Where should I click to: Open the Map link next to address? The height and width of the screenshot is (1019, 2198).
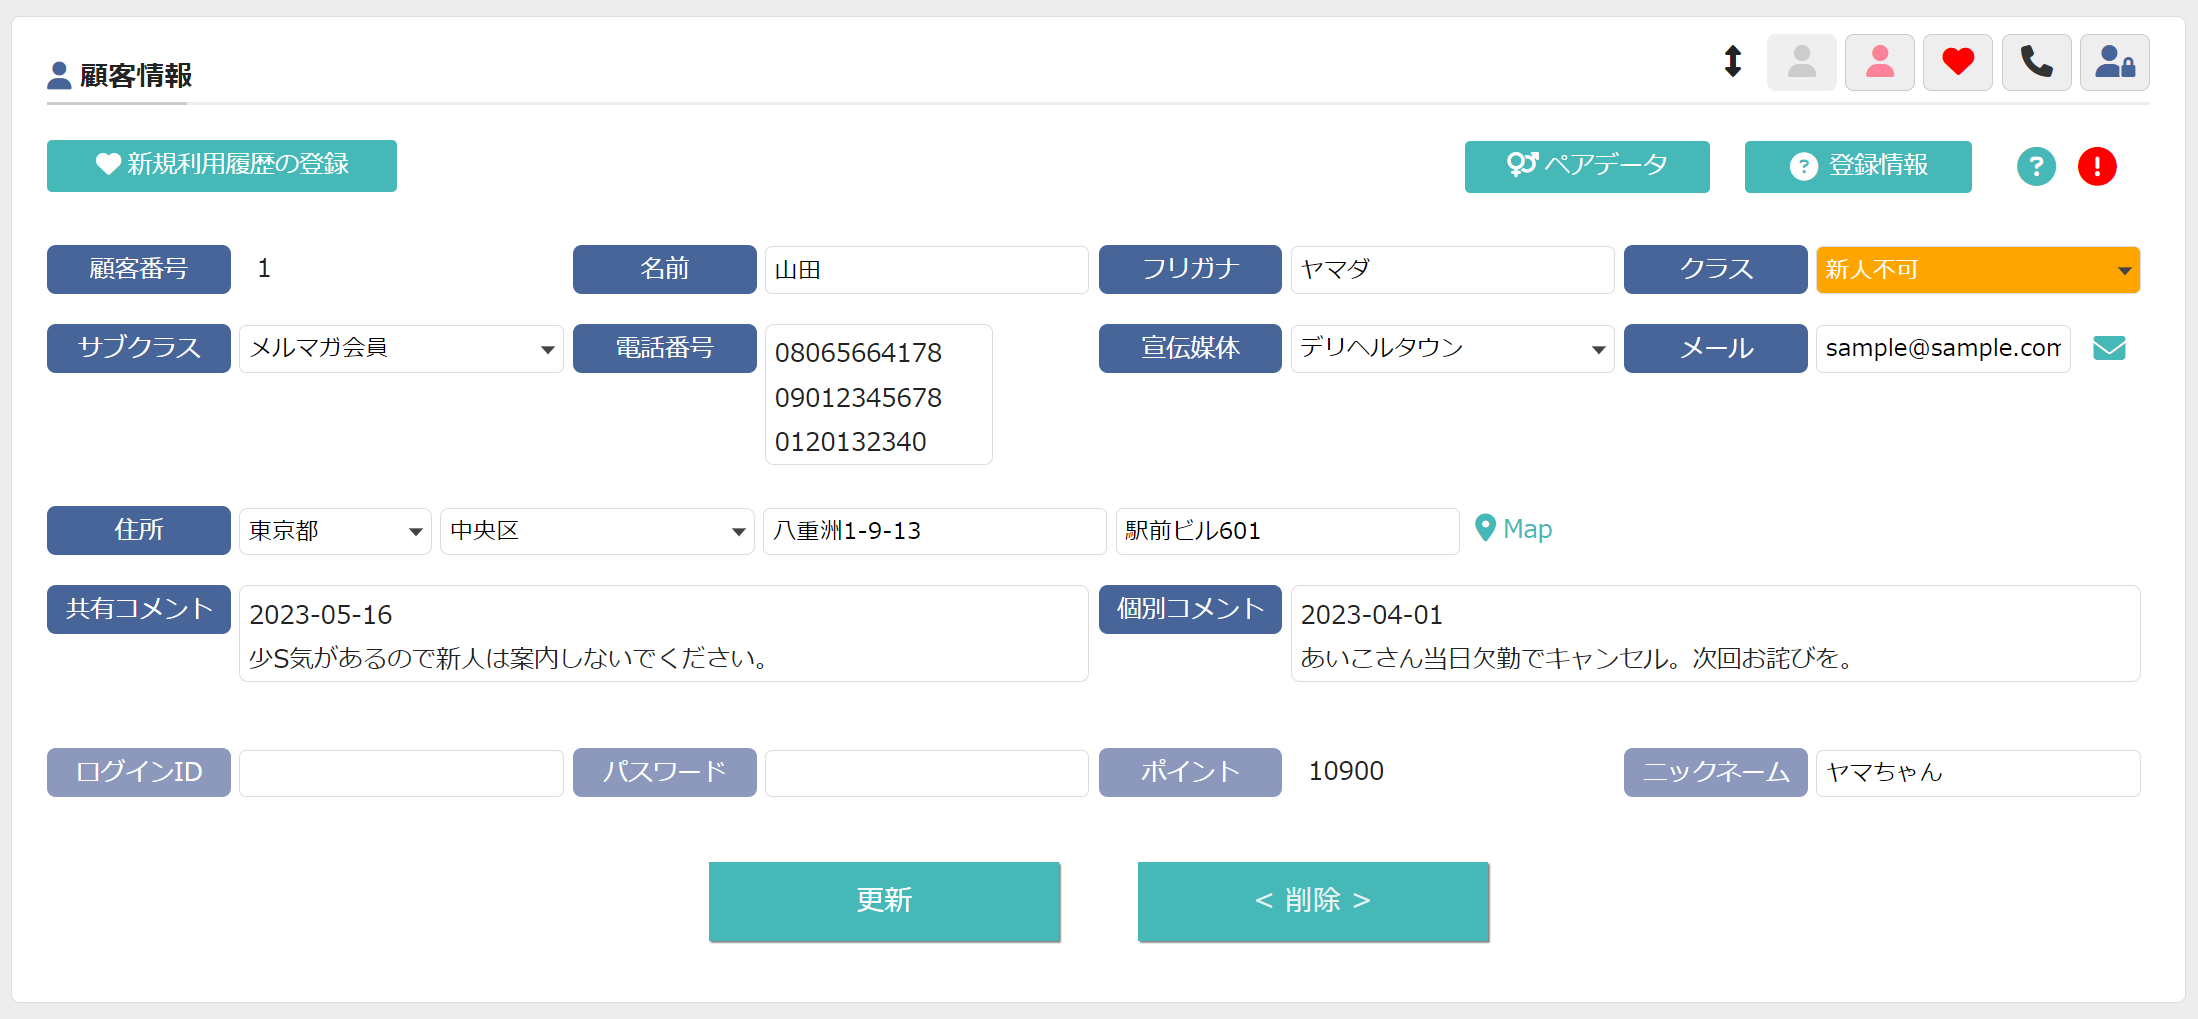click(x=1514, y=529)
